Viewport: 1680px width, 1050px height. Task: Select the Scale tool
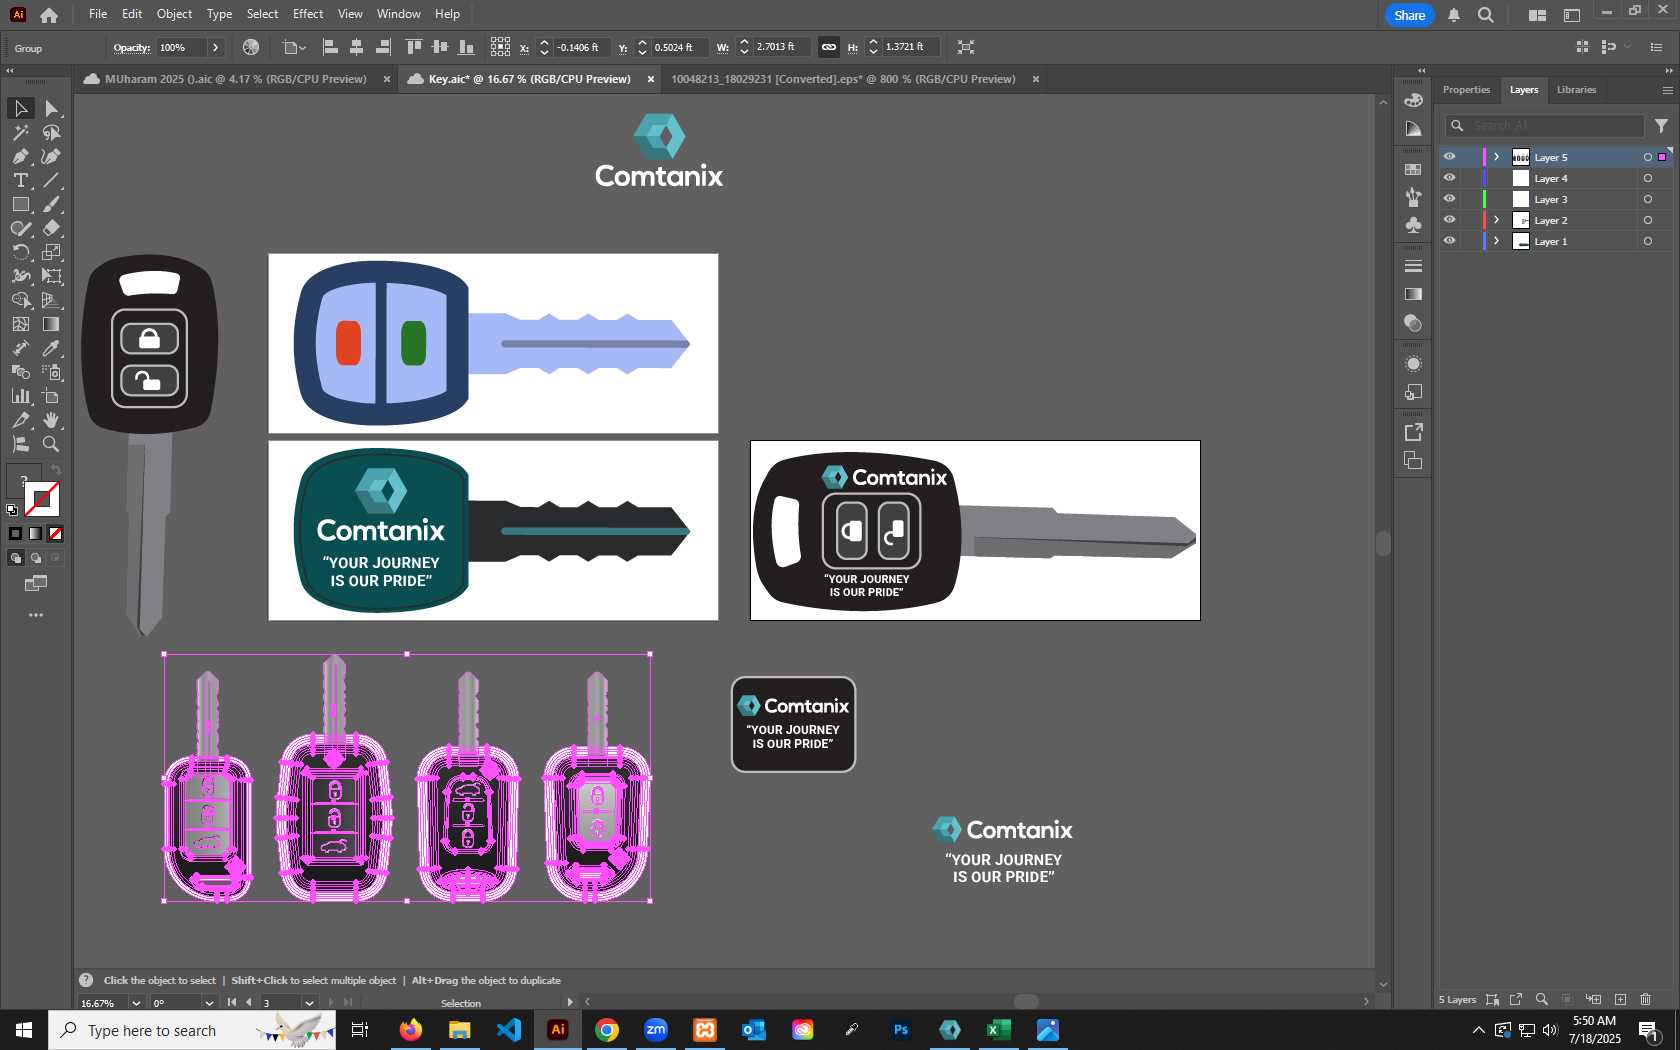(52, 252)
